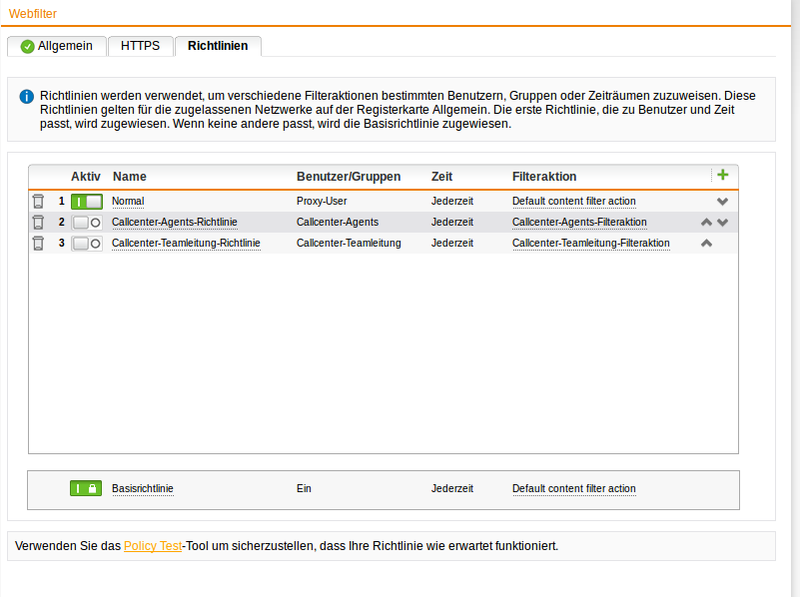Edit the Basisrichtlinie policy
Viewport: 800px width, 597px height.
[x=143, y=488]
